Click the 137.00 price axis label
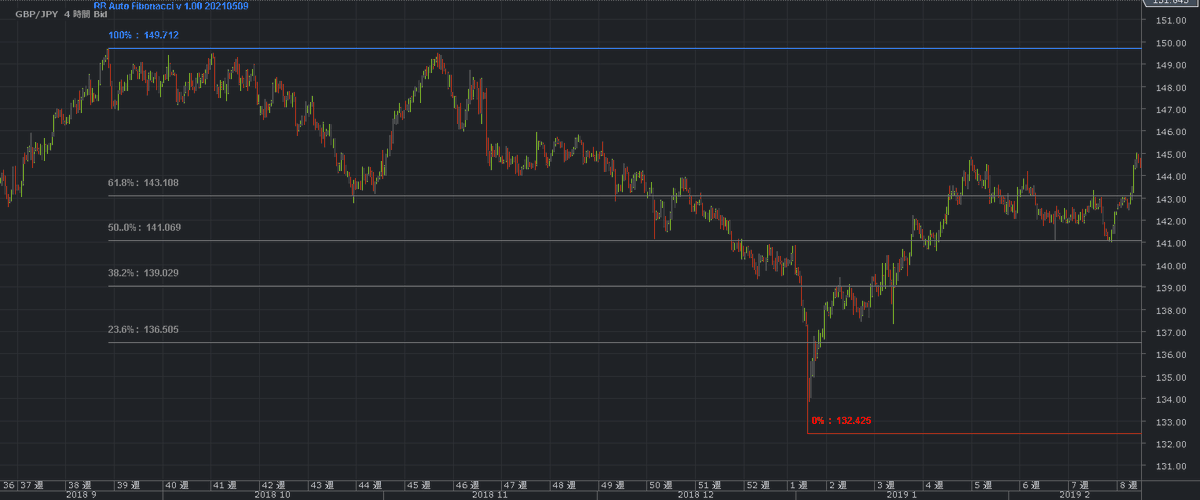1200x500 pixels. (1169, 333)
